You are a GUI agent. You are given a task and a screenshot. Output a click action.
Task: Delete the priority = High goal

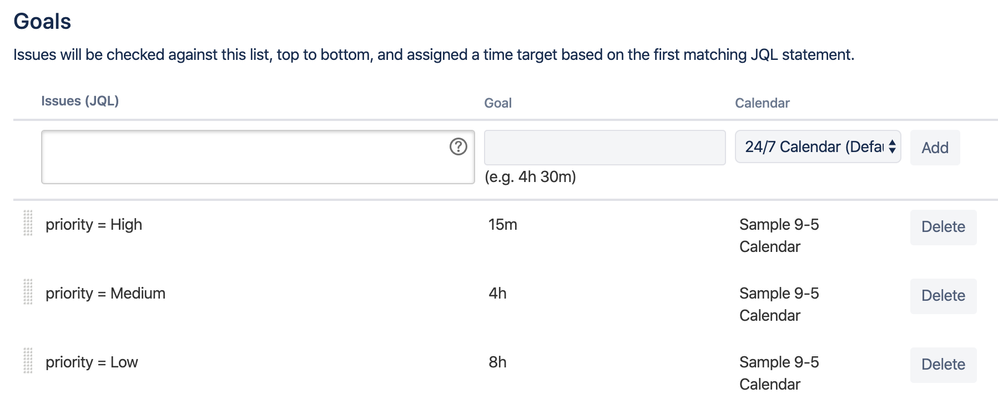[943, 227]
